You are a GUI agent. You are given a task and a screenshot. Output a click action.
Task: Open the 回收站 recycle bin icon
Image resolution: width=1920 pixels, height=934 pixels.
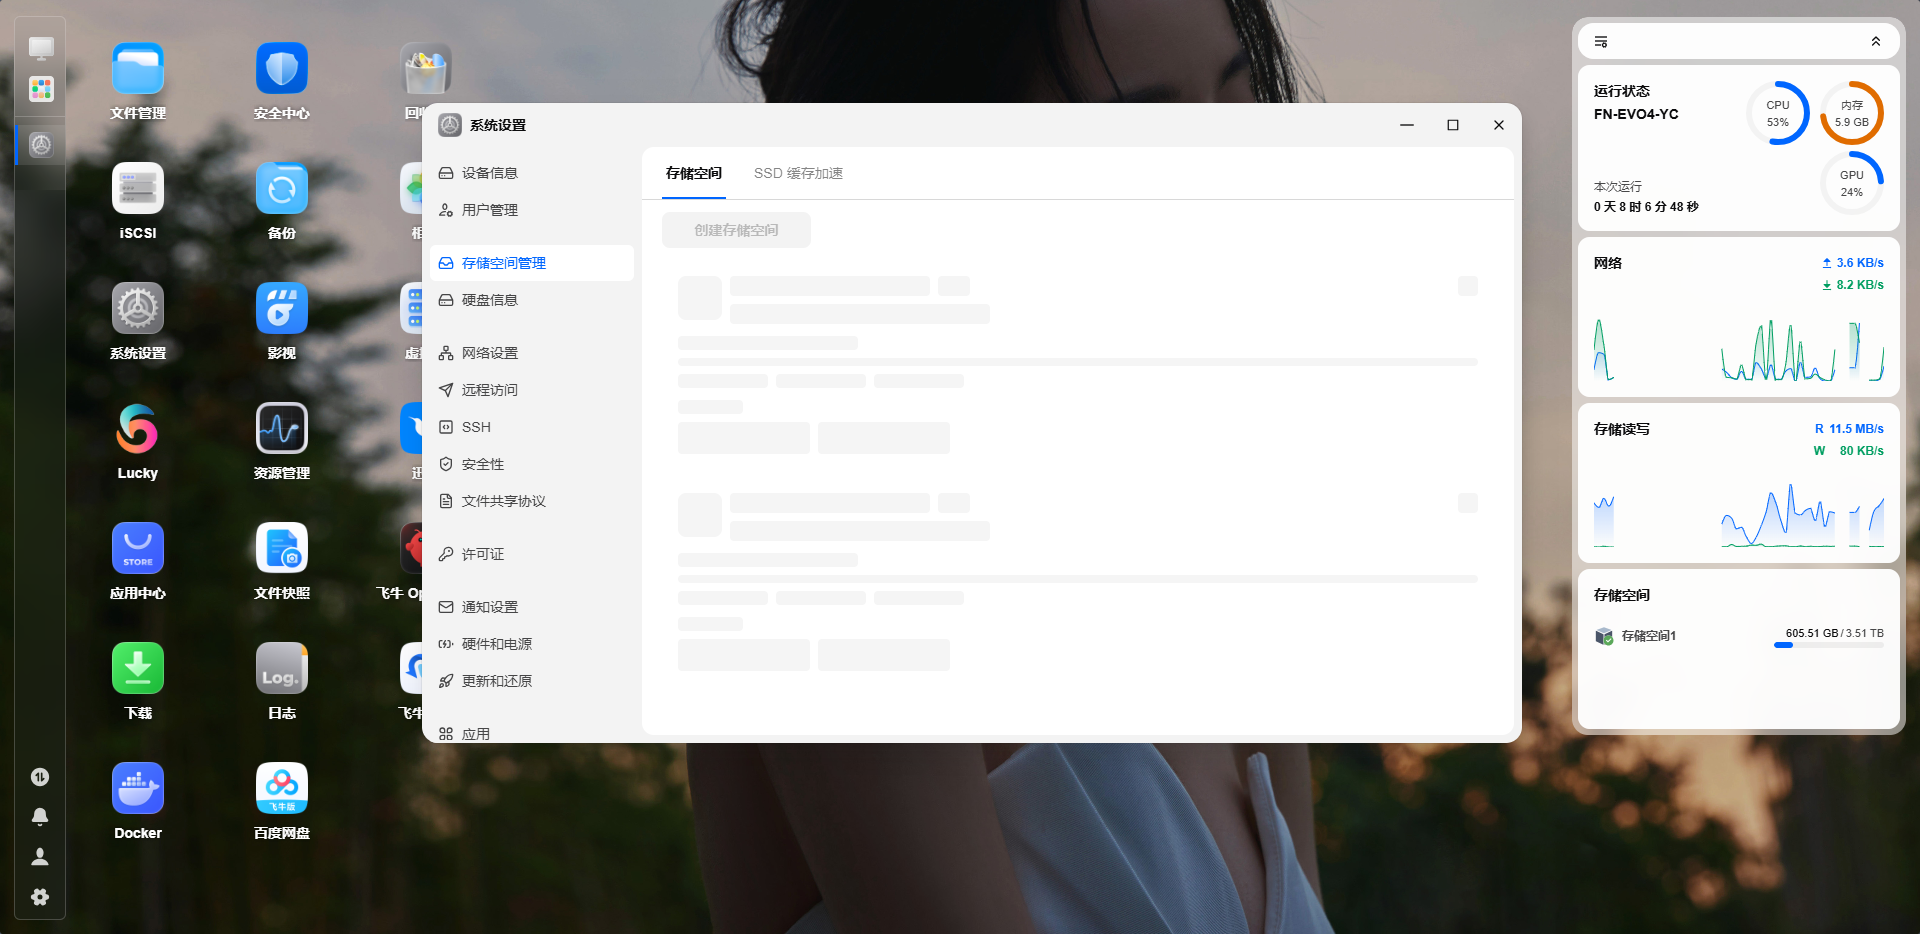[x=425, y=69]
